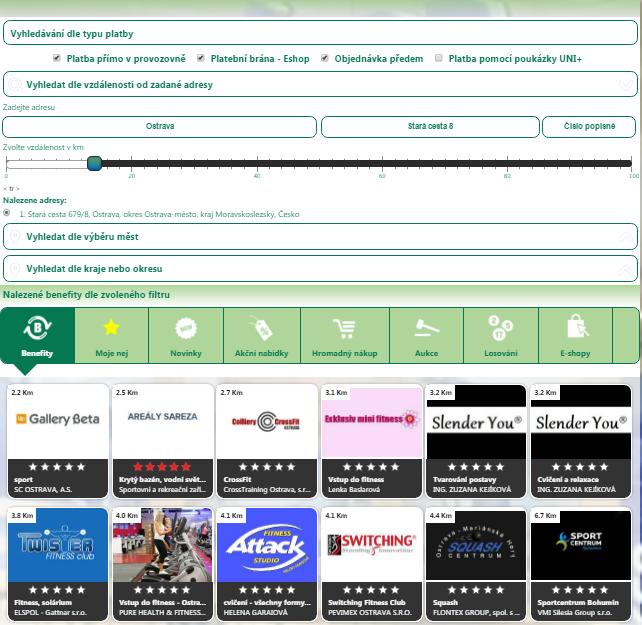
Task: Set distance slider to the 40 mark
Action: [257, 163]
